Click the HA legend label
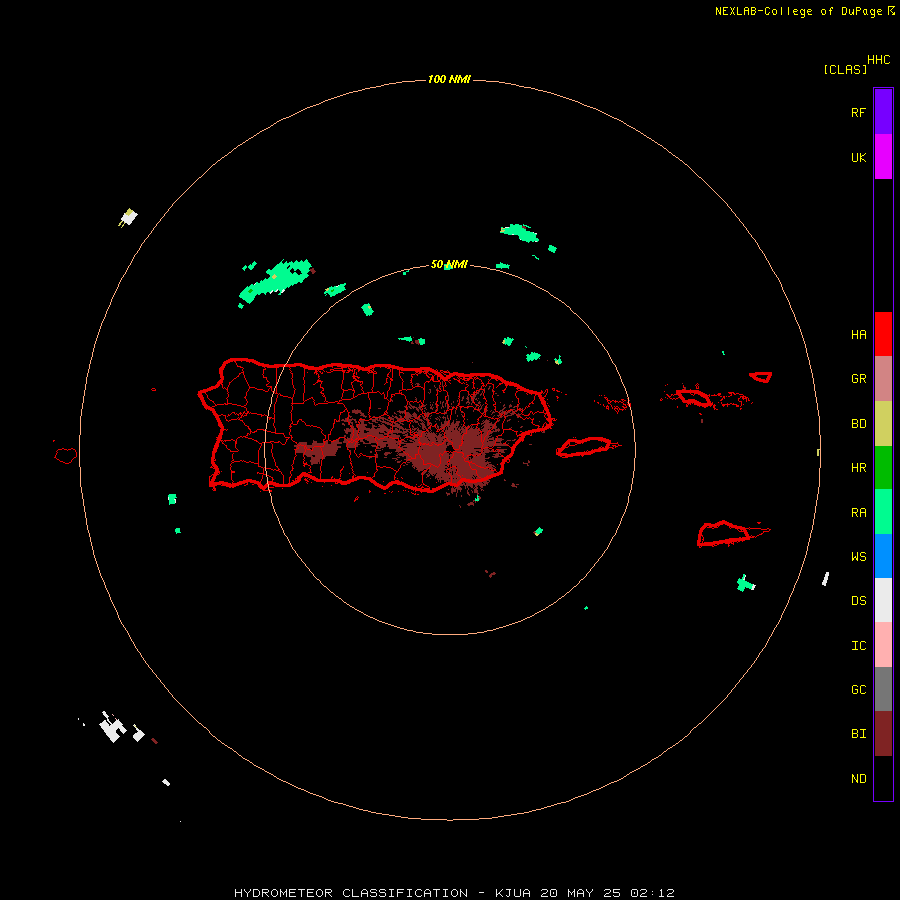This screenshot has height=900, width=900. [x=858, y=335]
